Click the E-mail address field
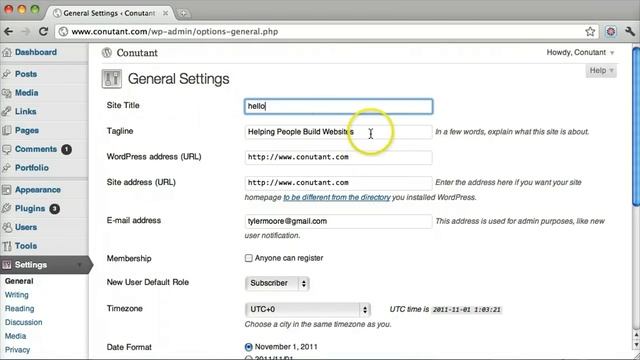 point(338,221)
